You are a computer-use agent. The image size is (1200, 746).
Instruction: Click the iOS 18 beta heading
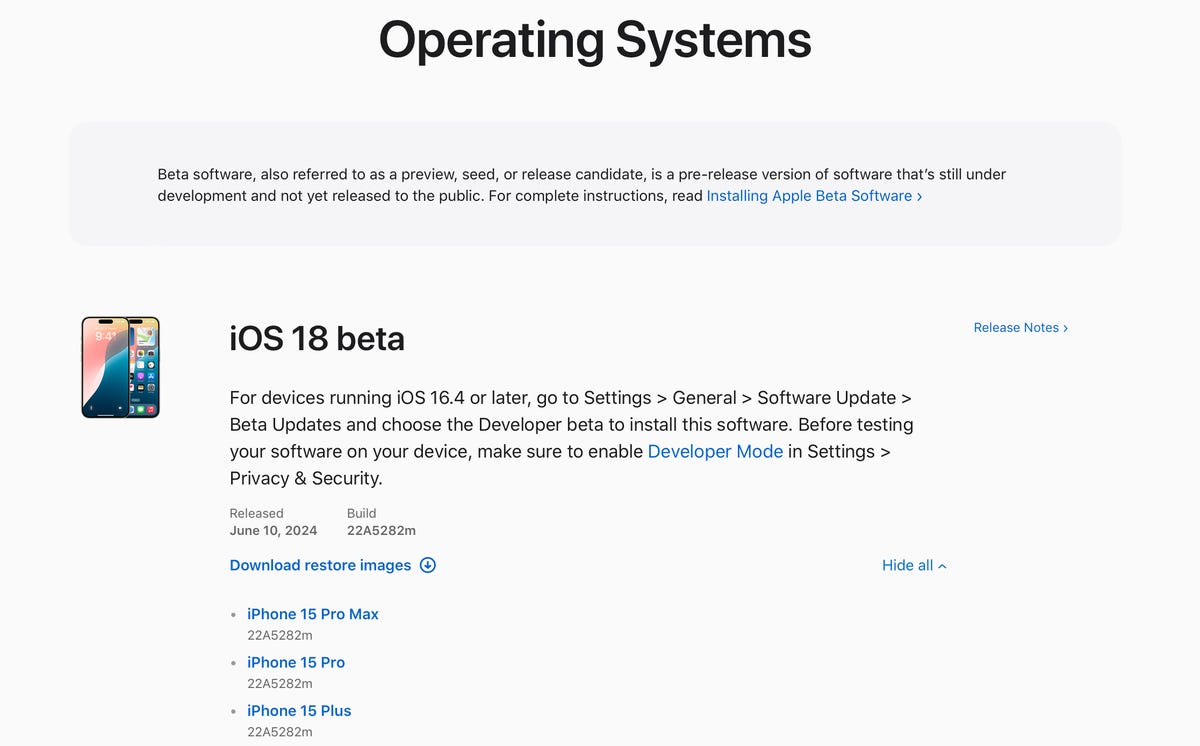(317, 339)
